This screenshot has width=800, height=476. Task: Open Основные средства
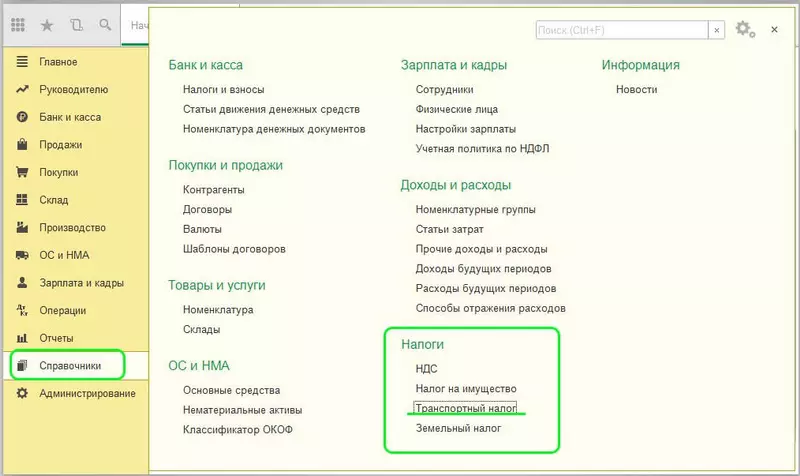coord(231,390)
